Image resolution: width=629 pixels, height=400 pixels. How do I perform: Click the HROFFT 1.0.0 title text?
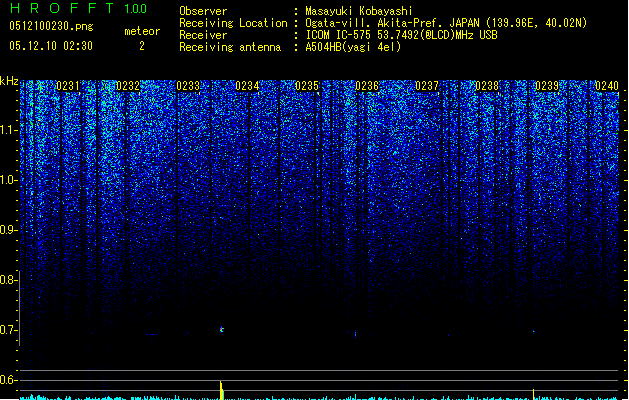[78, 8]
